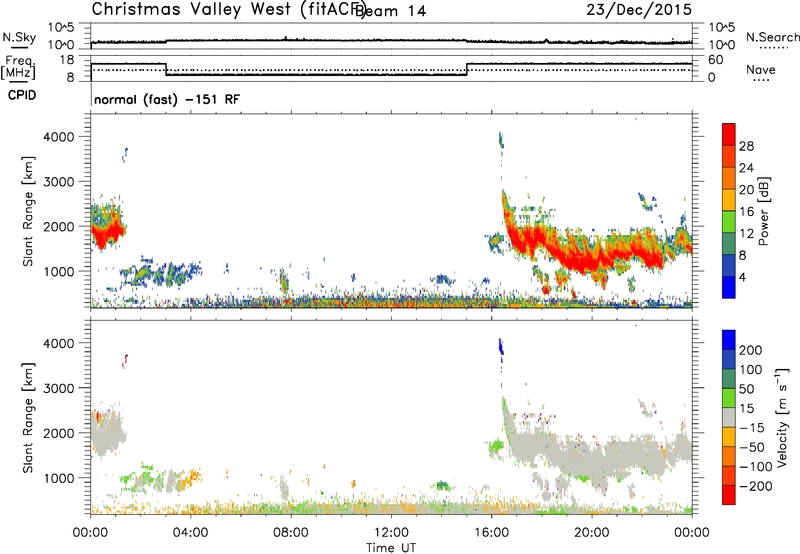Click the '12:00' time tick label
The image size is (800, 554).
391,533
